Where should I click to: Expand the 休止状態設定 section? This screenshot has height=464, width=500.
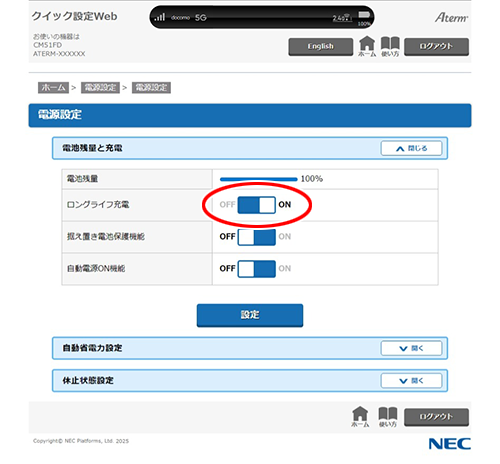coord(411,381)
